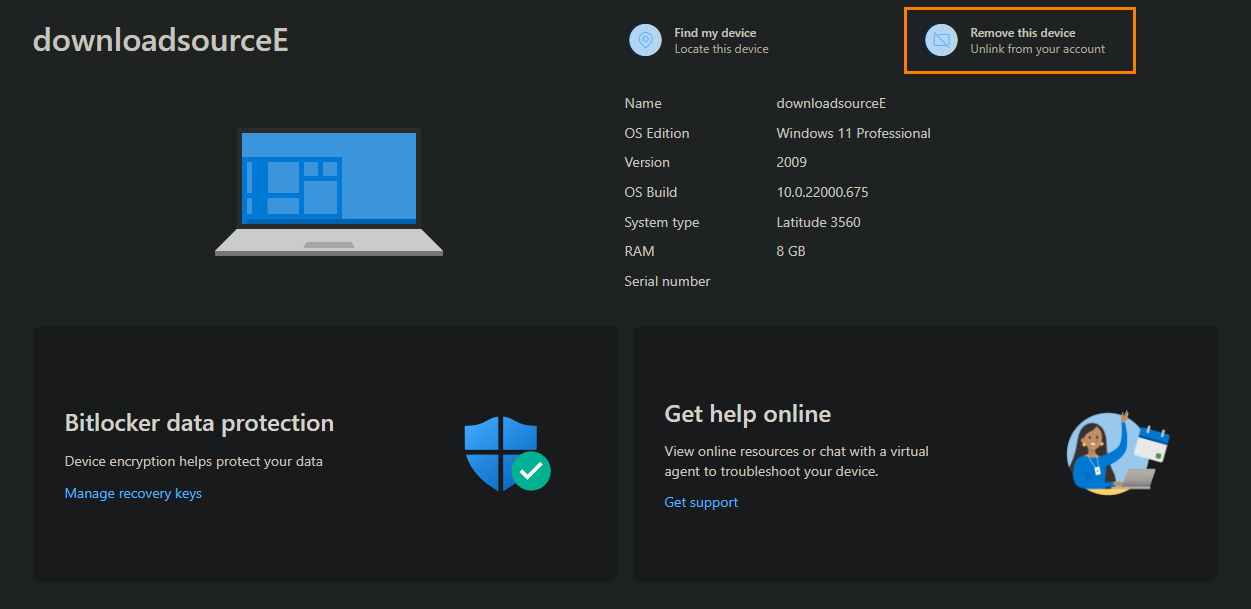Click the Get help online heading
Image resolution: width=1251 pixels, height=609 pixels.
tap(748, 414)
